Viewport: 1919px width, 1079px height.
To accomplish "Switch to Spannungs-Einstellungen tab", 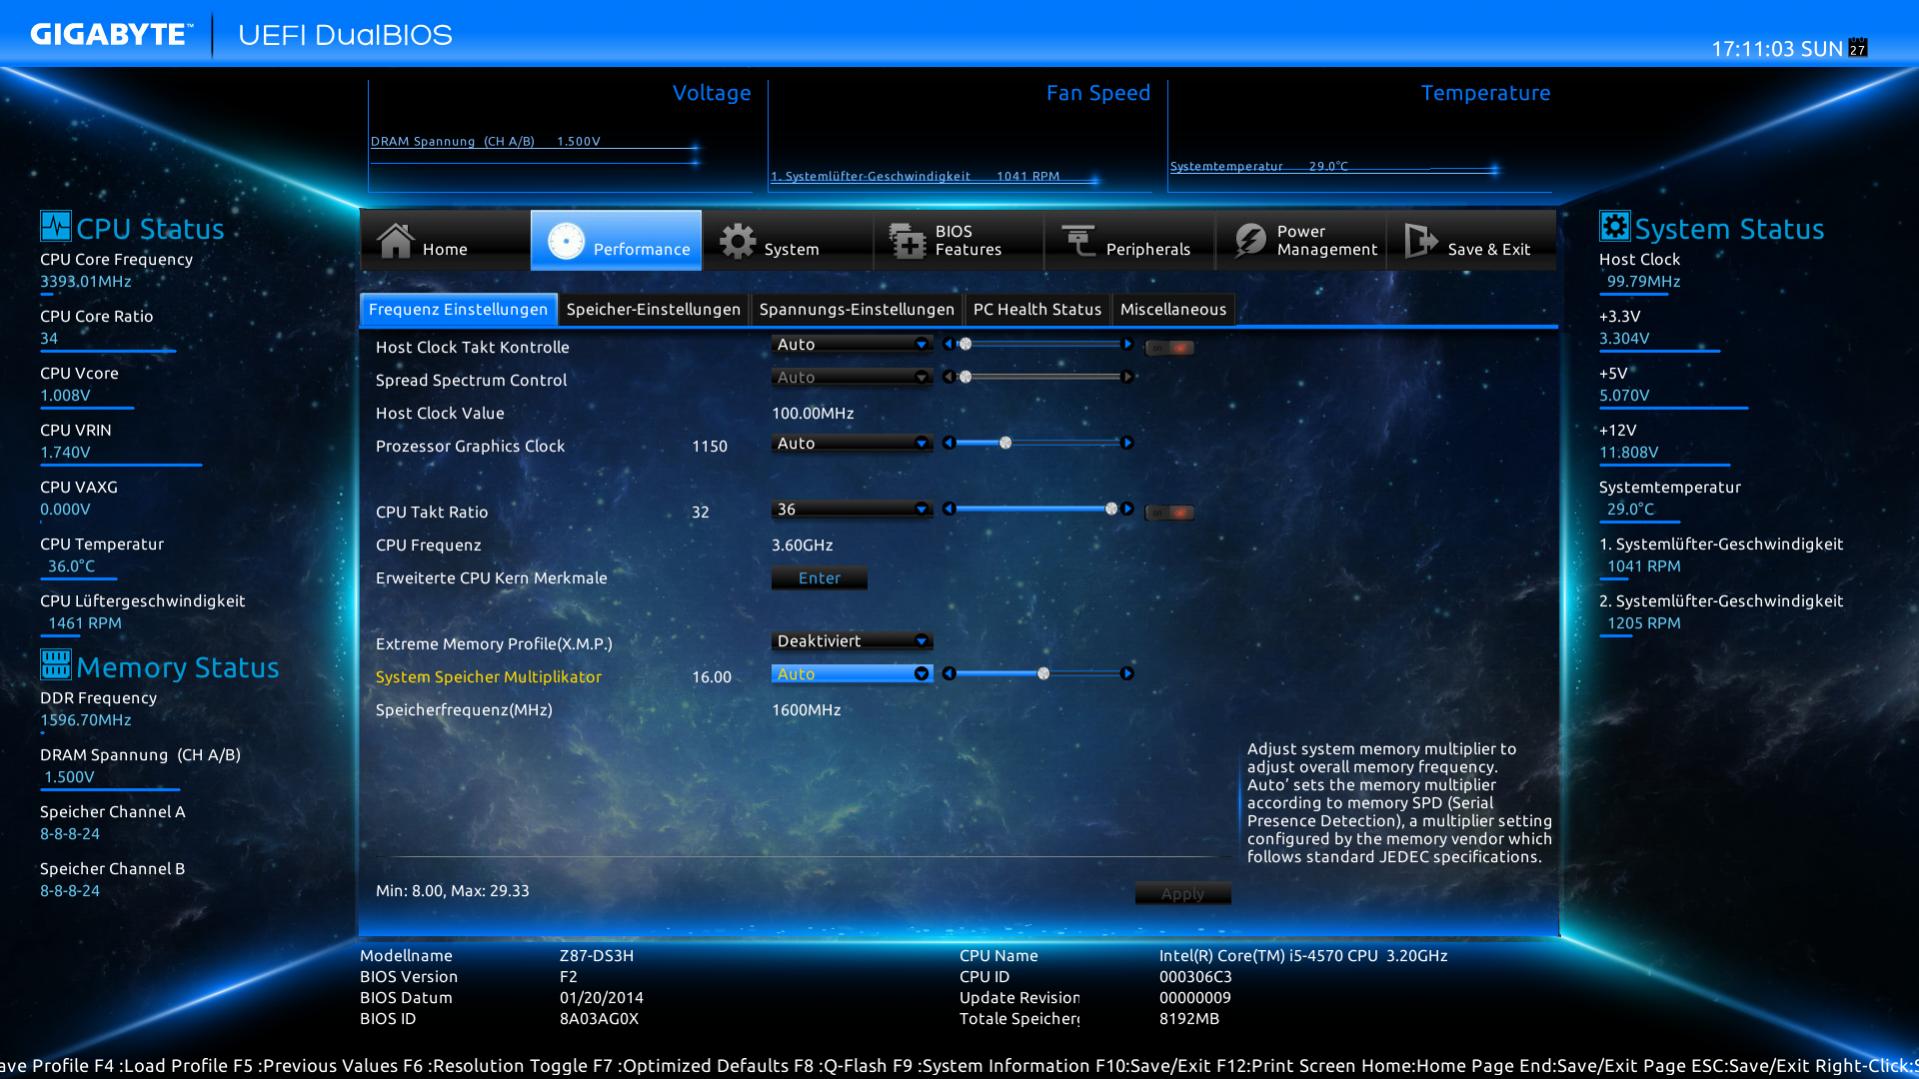I will 857,309.
